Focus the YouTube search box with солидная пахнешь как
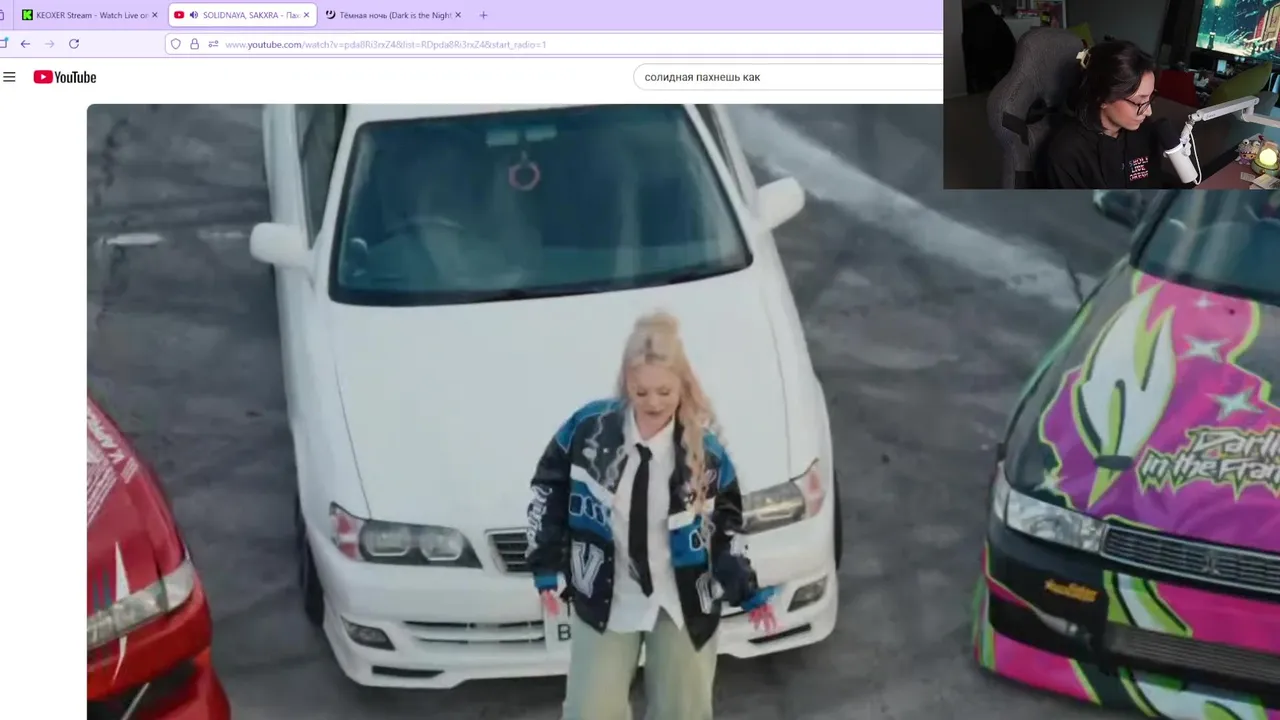Viewport: 1280px width, 720px height. point(788,77)
